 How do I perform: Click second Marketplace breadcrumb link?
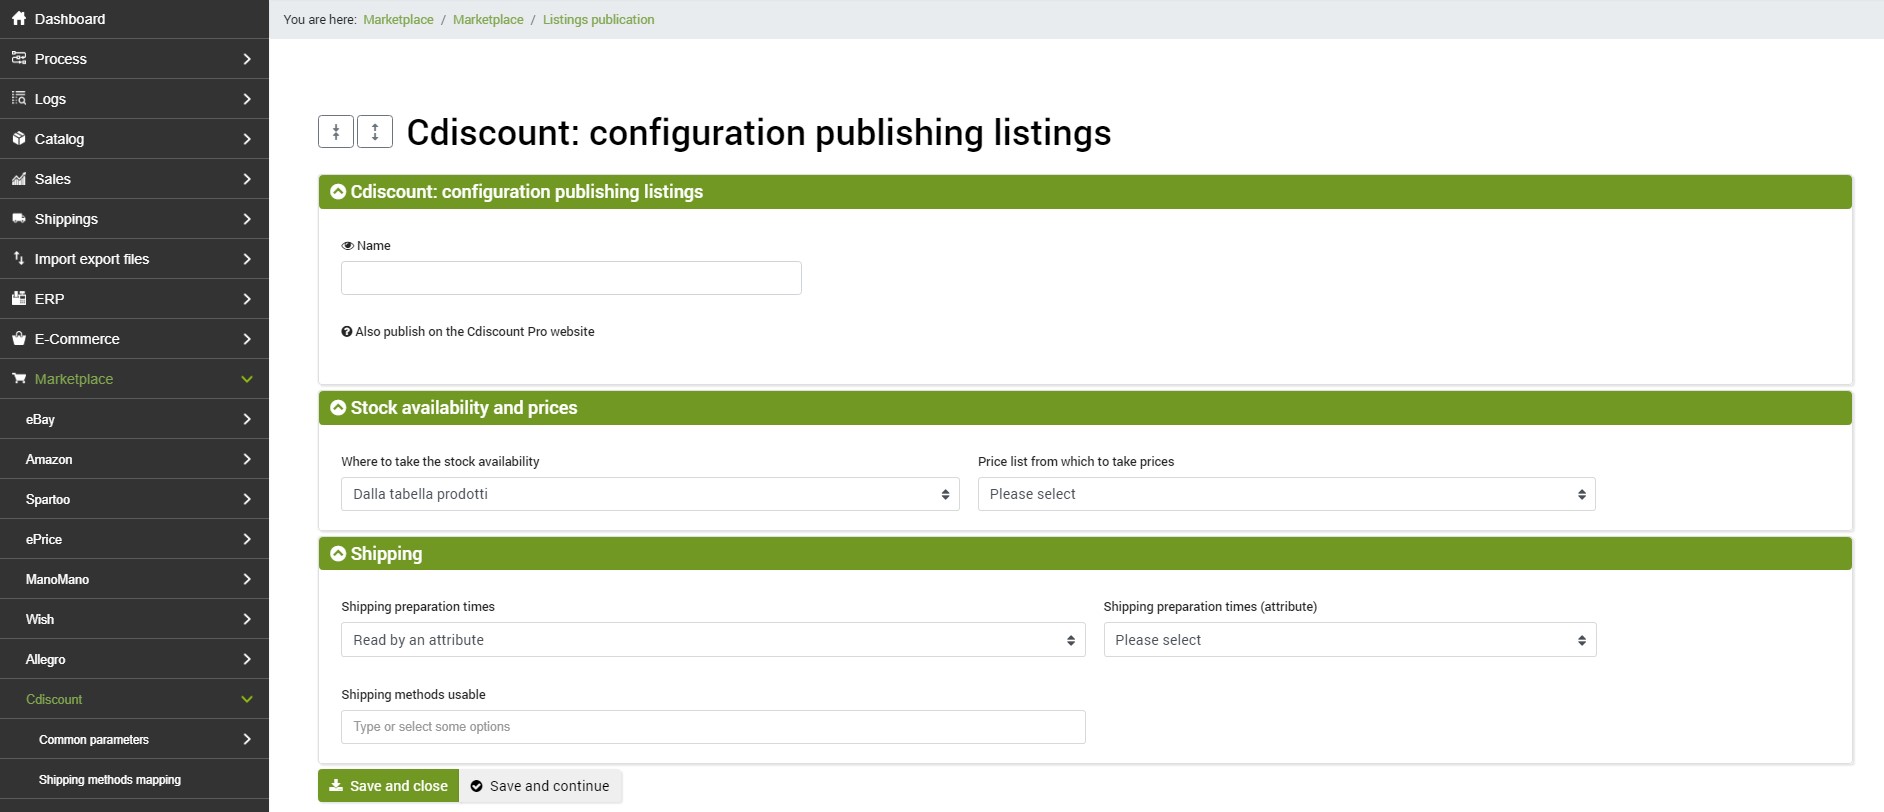click(488, 19)
